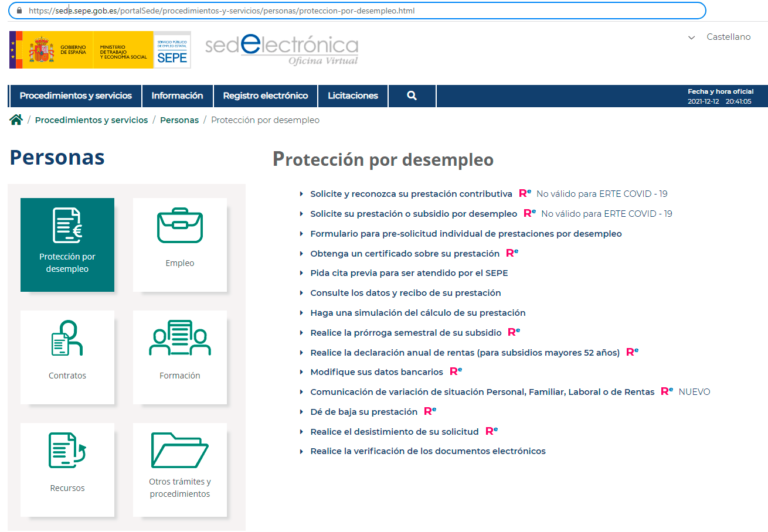Click the Protección por desempleo document icon tile
The image size is (768, 532).
[67, 244]
